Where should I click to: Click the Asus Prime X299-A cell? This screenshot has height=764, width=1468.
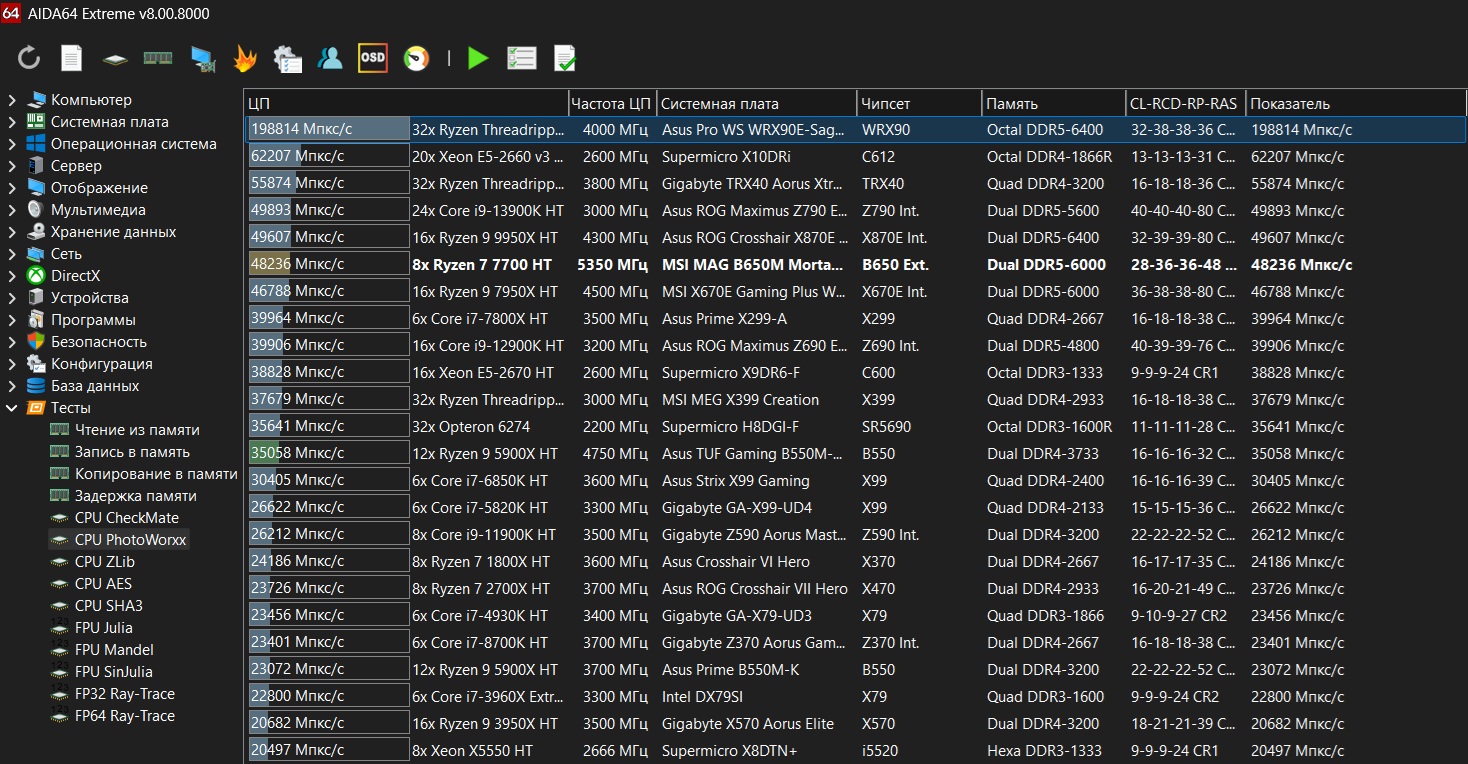[x=724, y=319]
